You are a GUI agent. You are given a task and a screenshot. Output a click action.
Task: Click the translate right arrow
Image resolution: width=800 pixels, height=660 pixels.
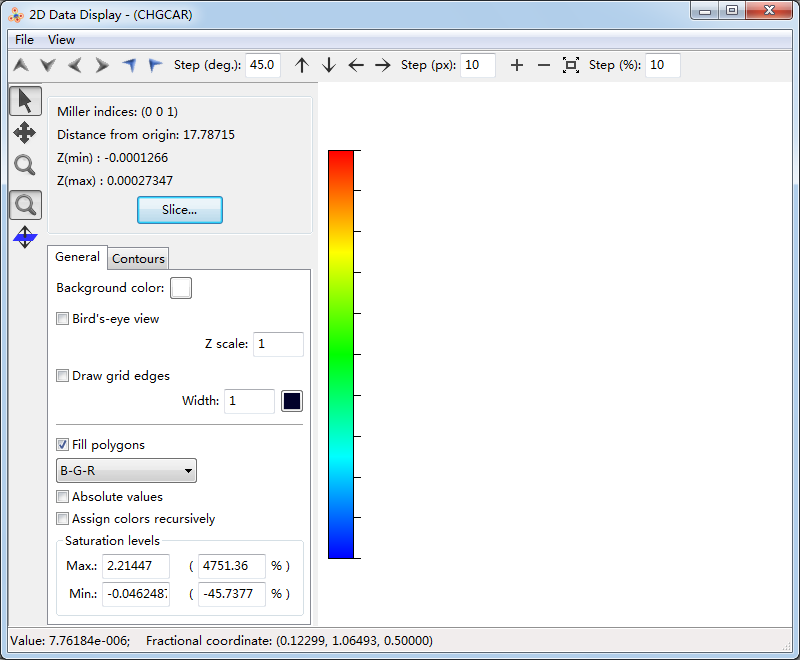point(383,65)
